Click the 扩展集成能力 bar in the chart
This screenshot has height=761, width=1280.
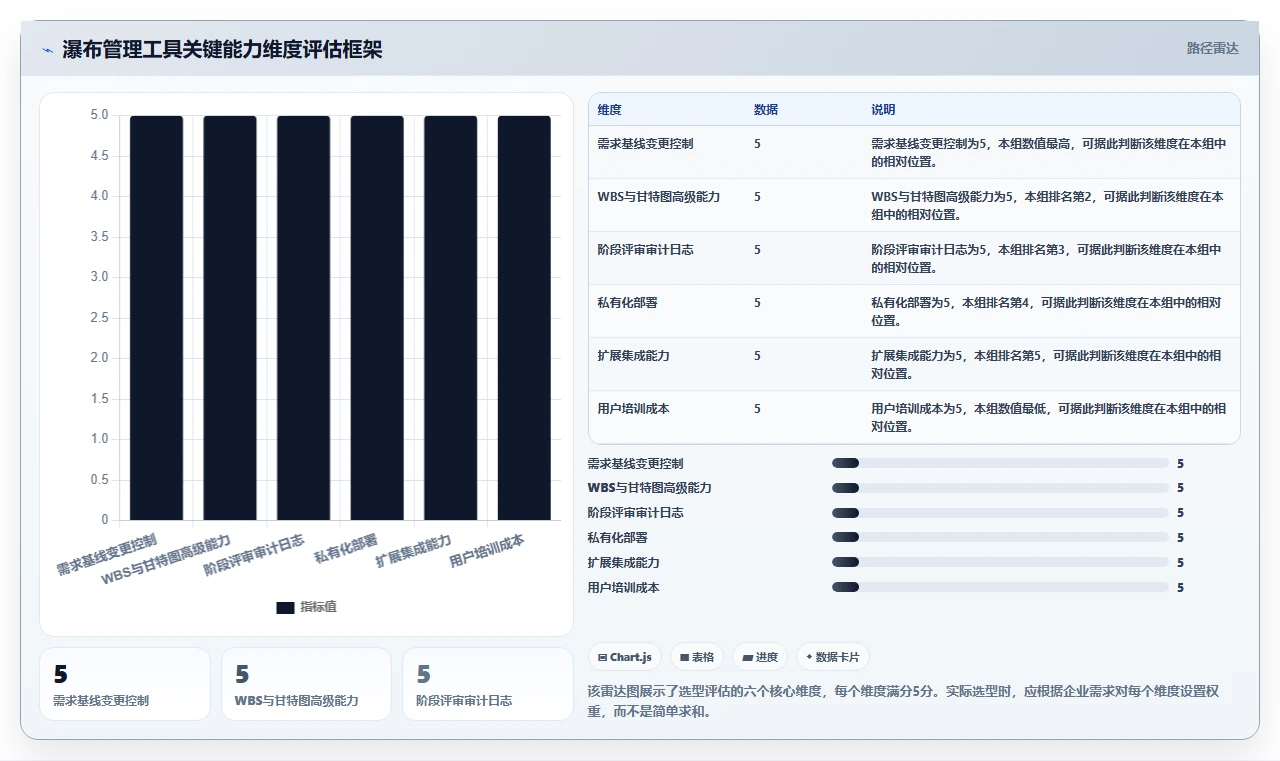coord(451,318)
